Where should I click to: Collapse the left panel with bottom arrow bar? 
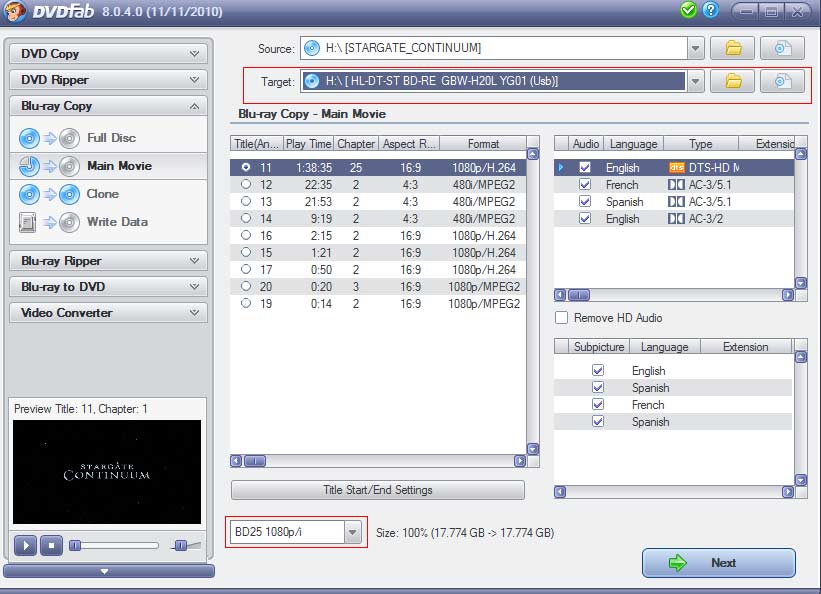click(108, 571)
